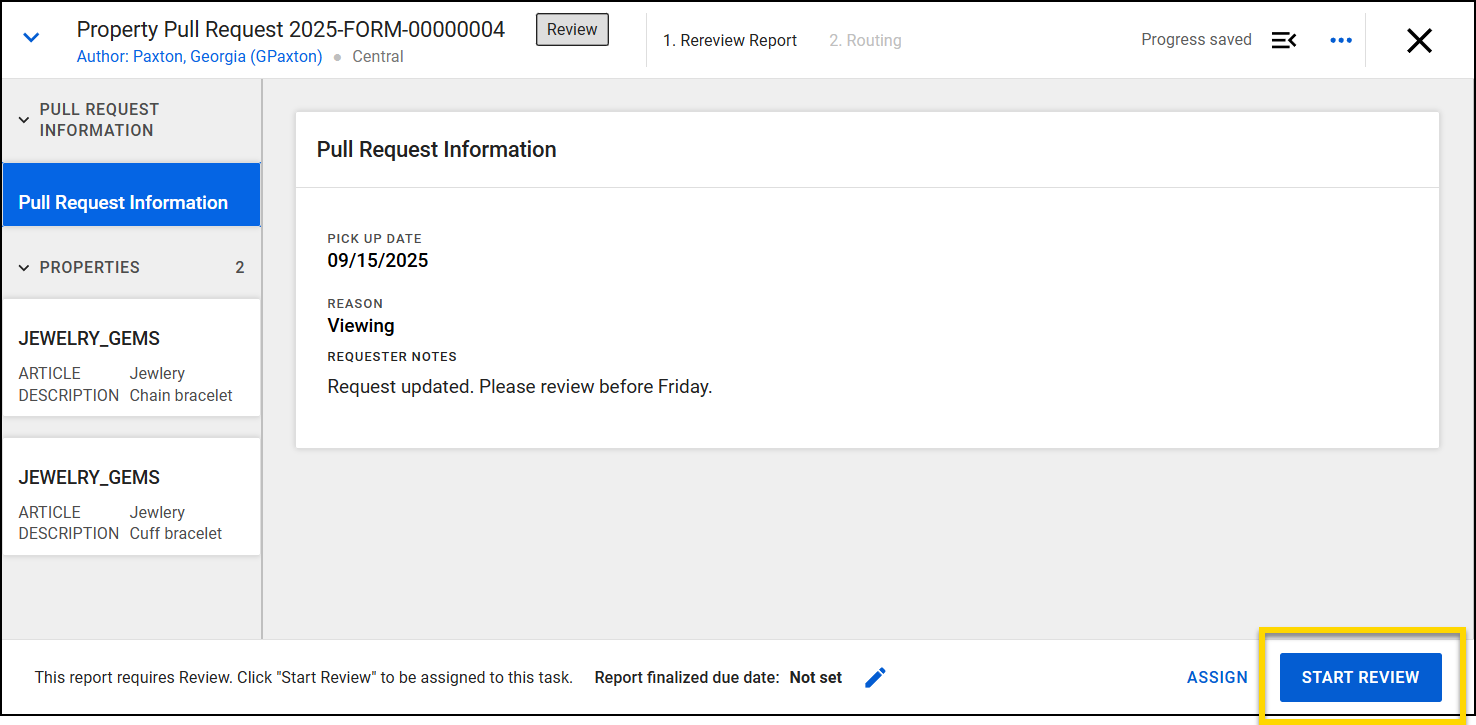Viewport: 1476px width, 725px height.
Task: Open the Chain bracelet property card
Action: (x=131, y=366)
